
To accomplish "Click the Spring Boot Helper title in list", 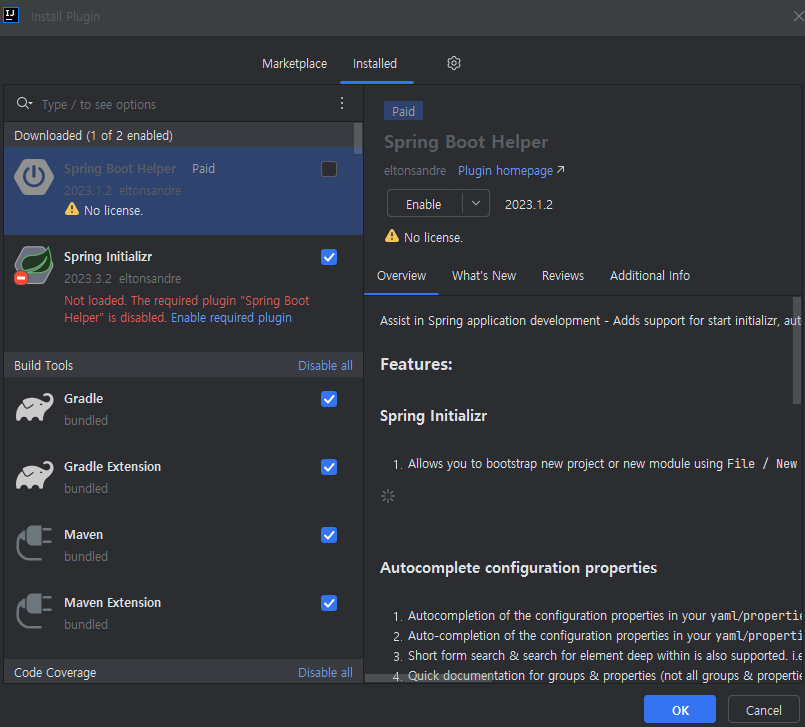I will pyautogui.click(x=120, y=168).
